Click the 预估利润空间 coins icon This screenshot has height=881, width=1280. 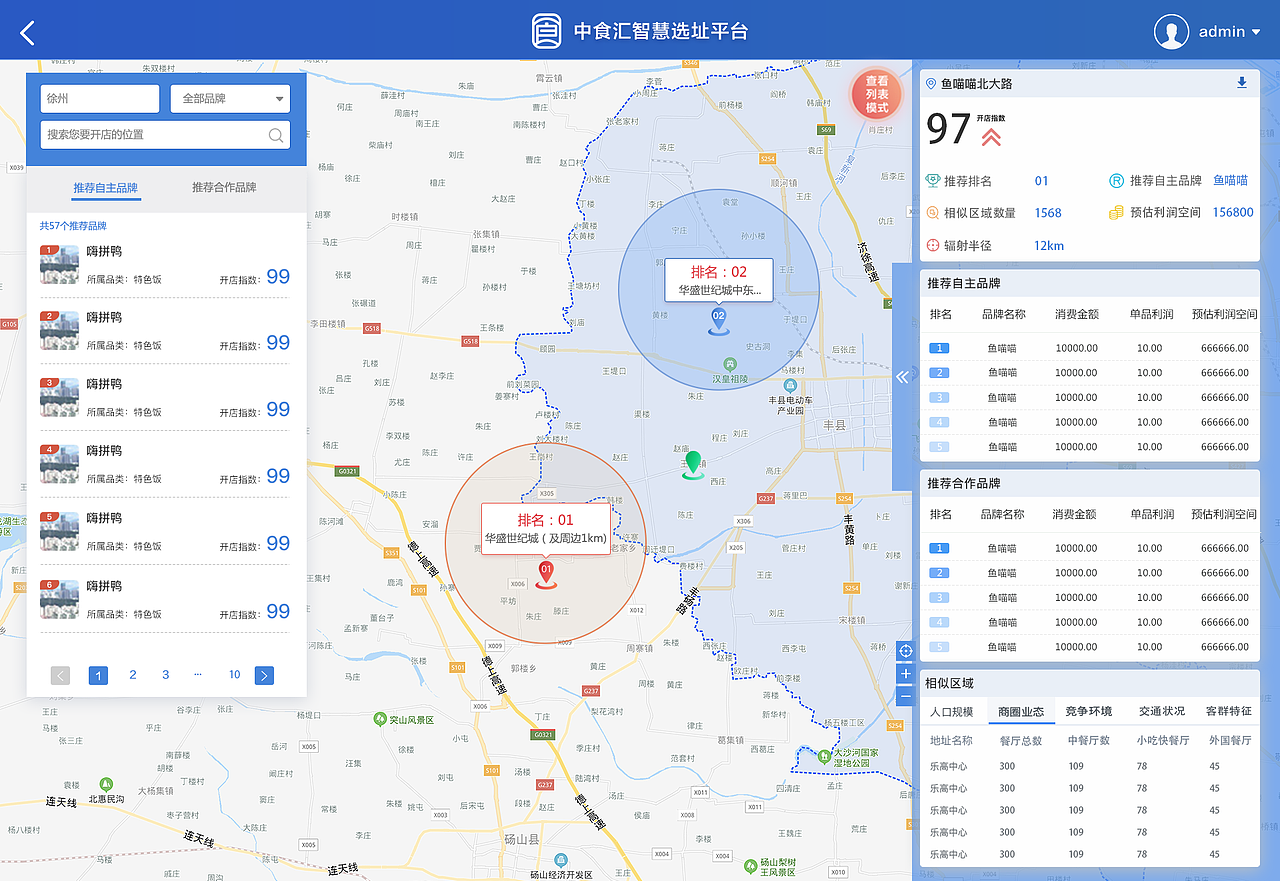click(1117, 213)
